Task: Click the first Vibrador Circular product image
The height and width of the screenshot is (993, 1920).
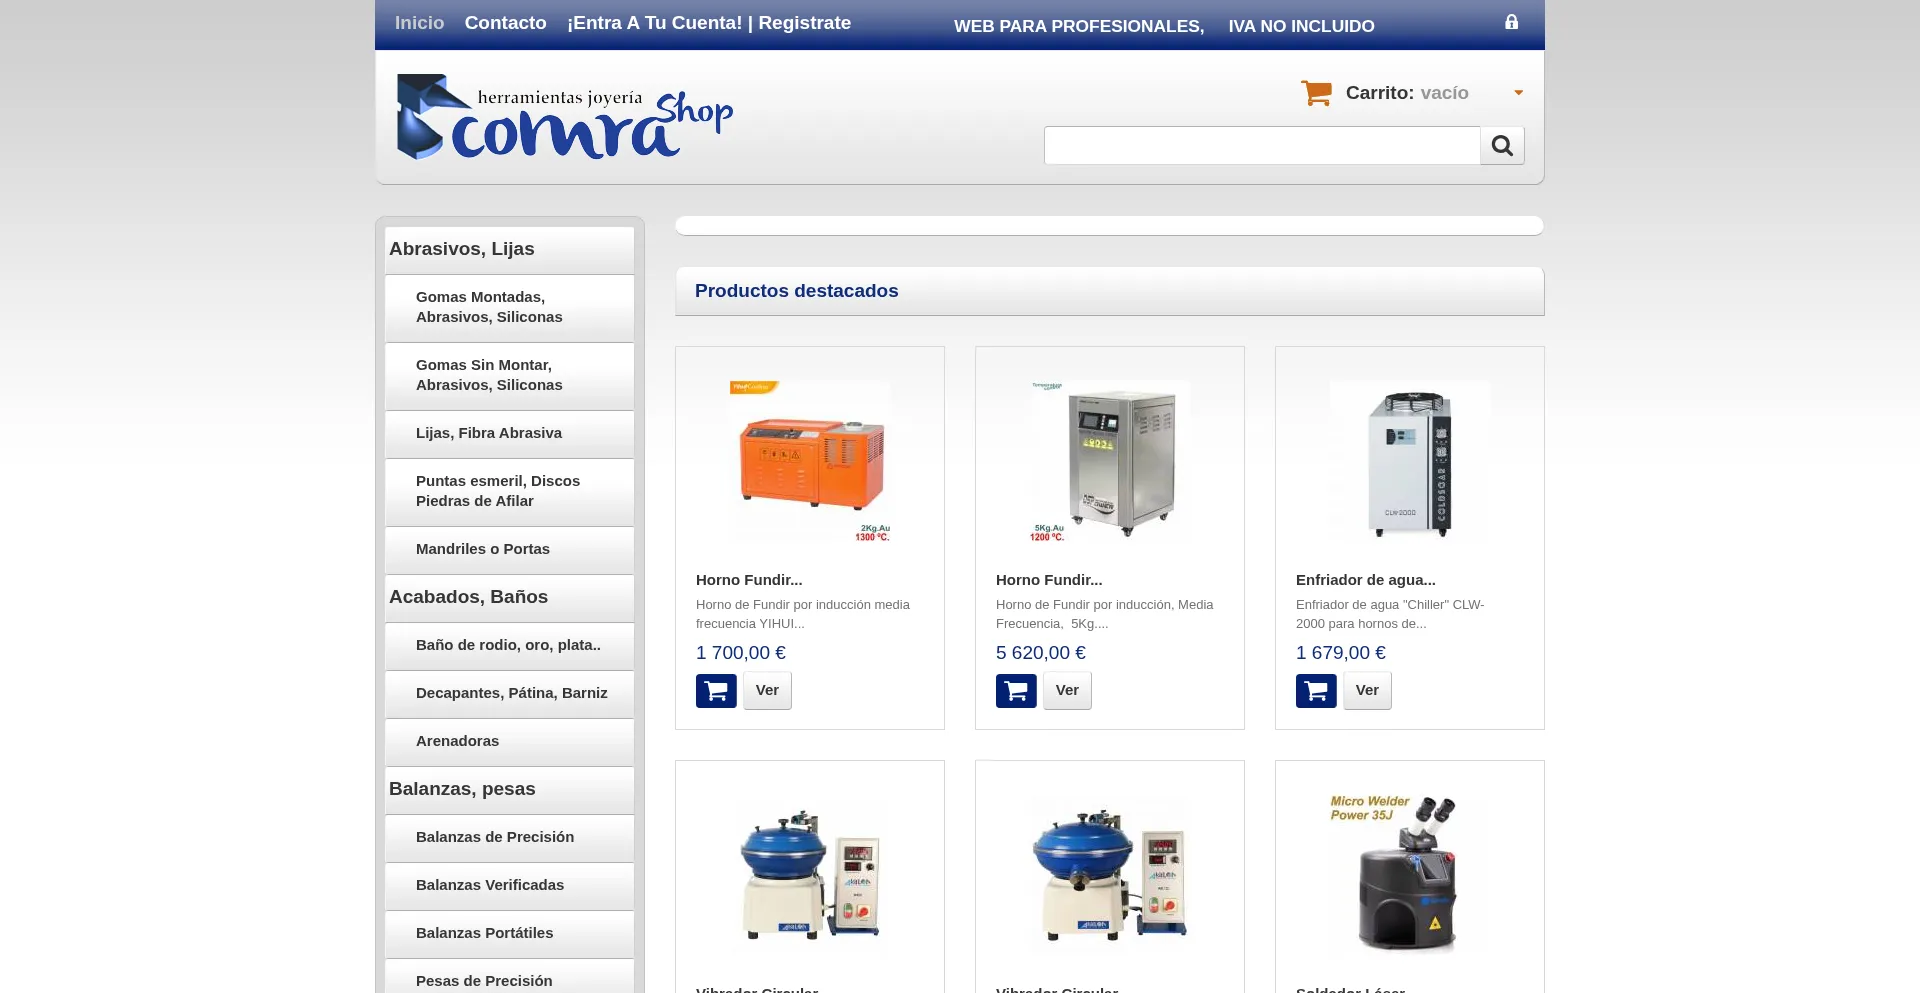Action: tap(810, 875)
